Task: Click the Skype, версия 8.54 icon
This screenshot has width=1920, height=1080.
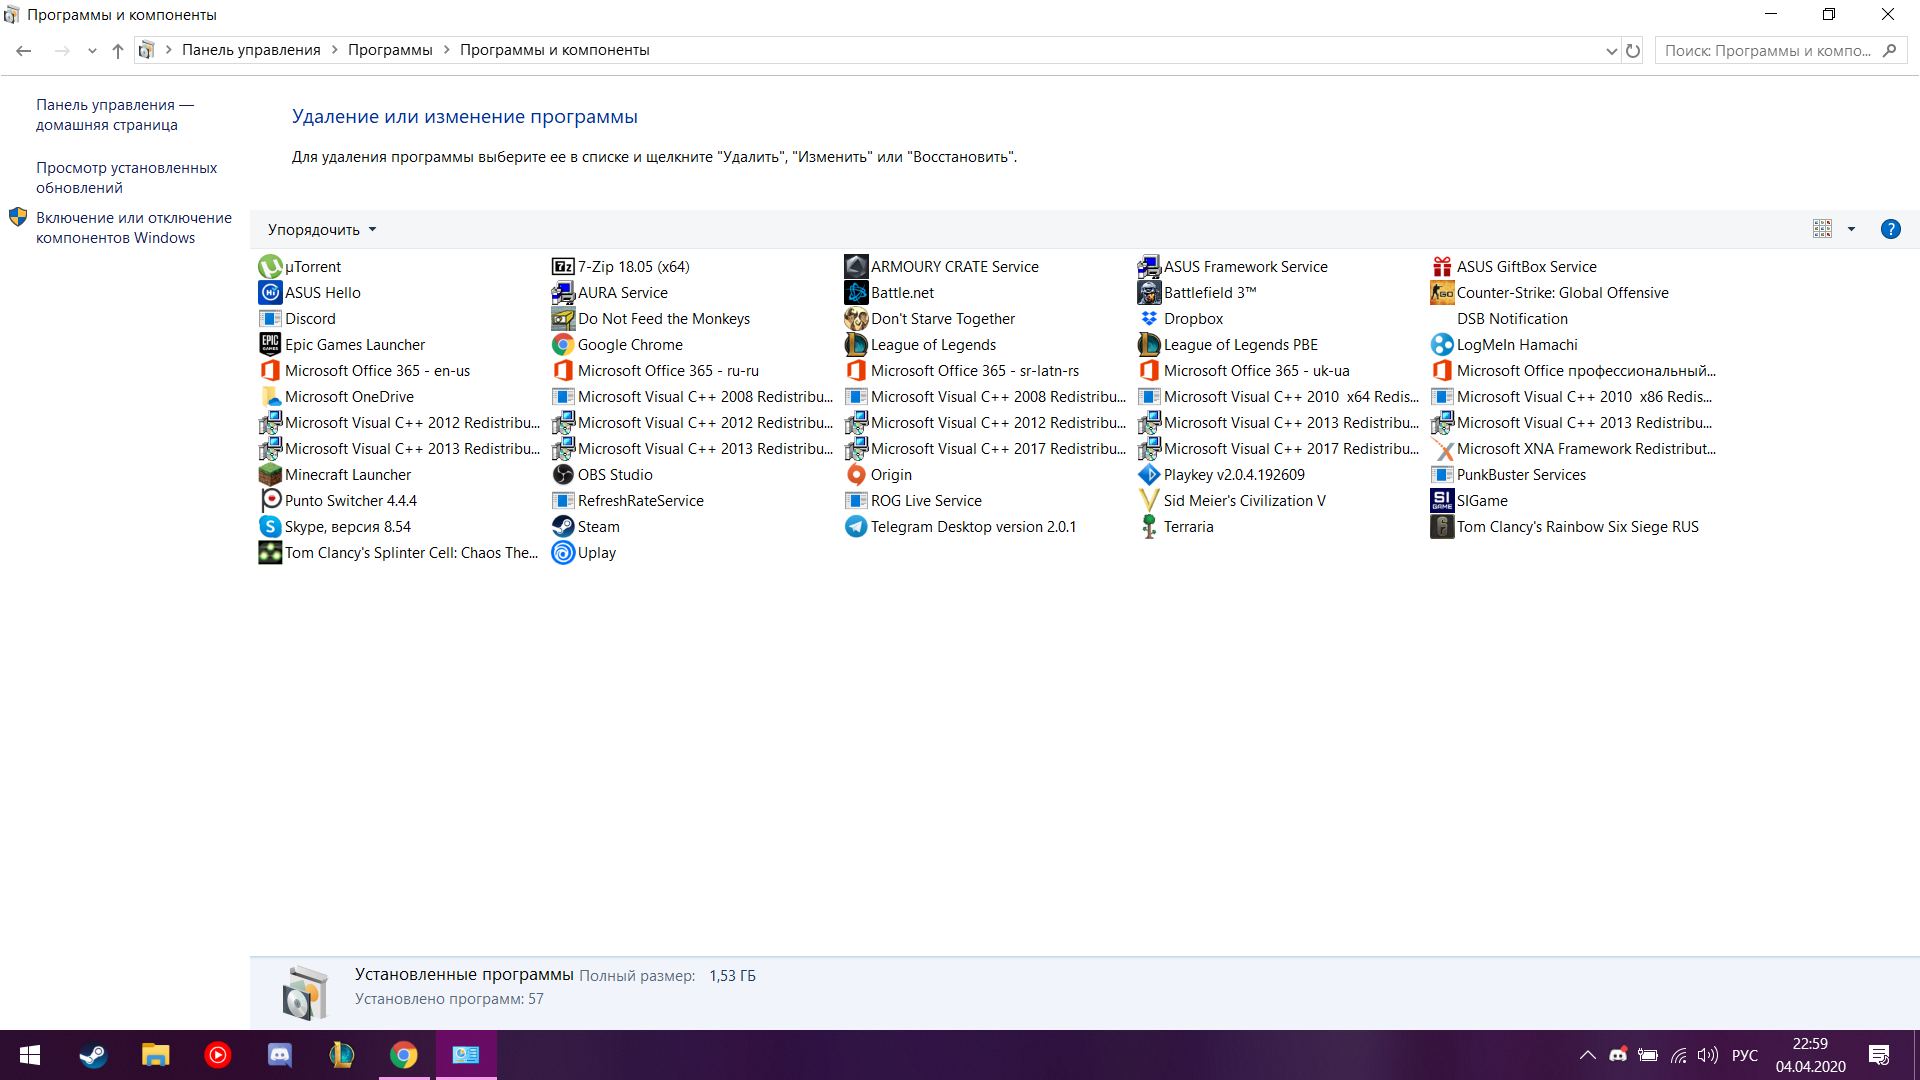Action: 270,527
